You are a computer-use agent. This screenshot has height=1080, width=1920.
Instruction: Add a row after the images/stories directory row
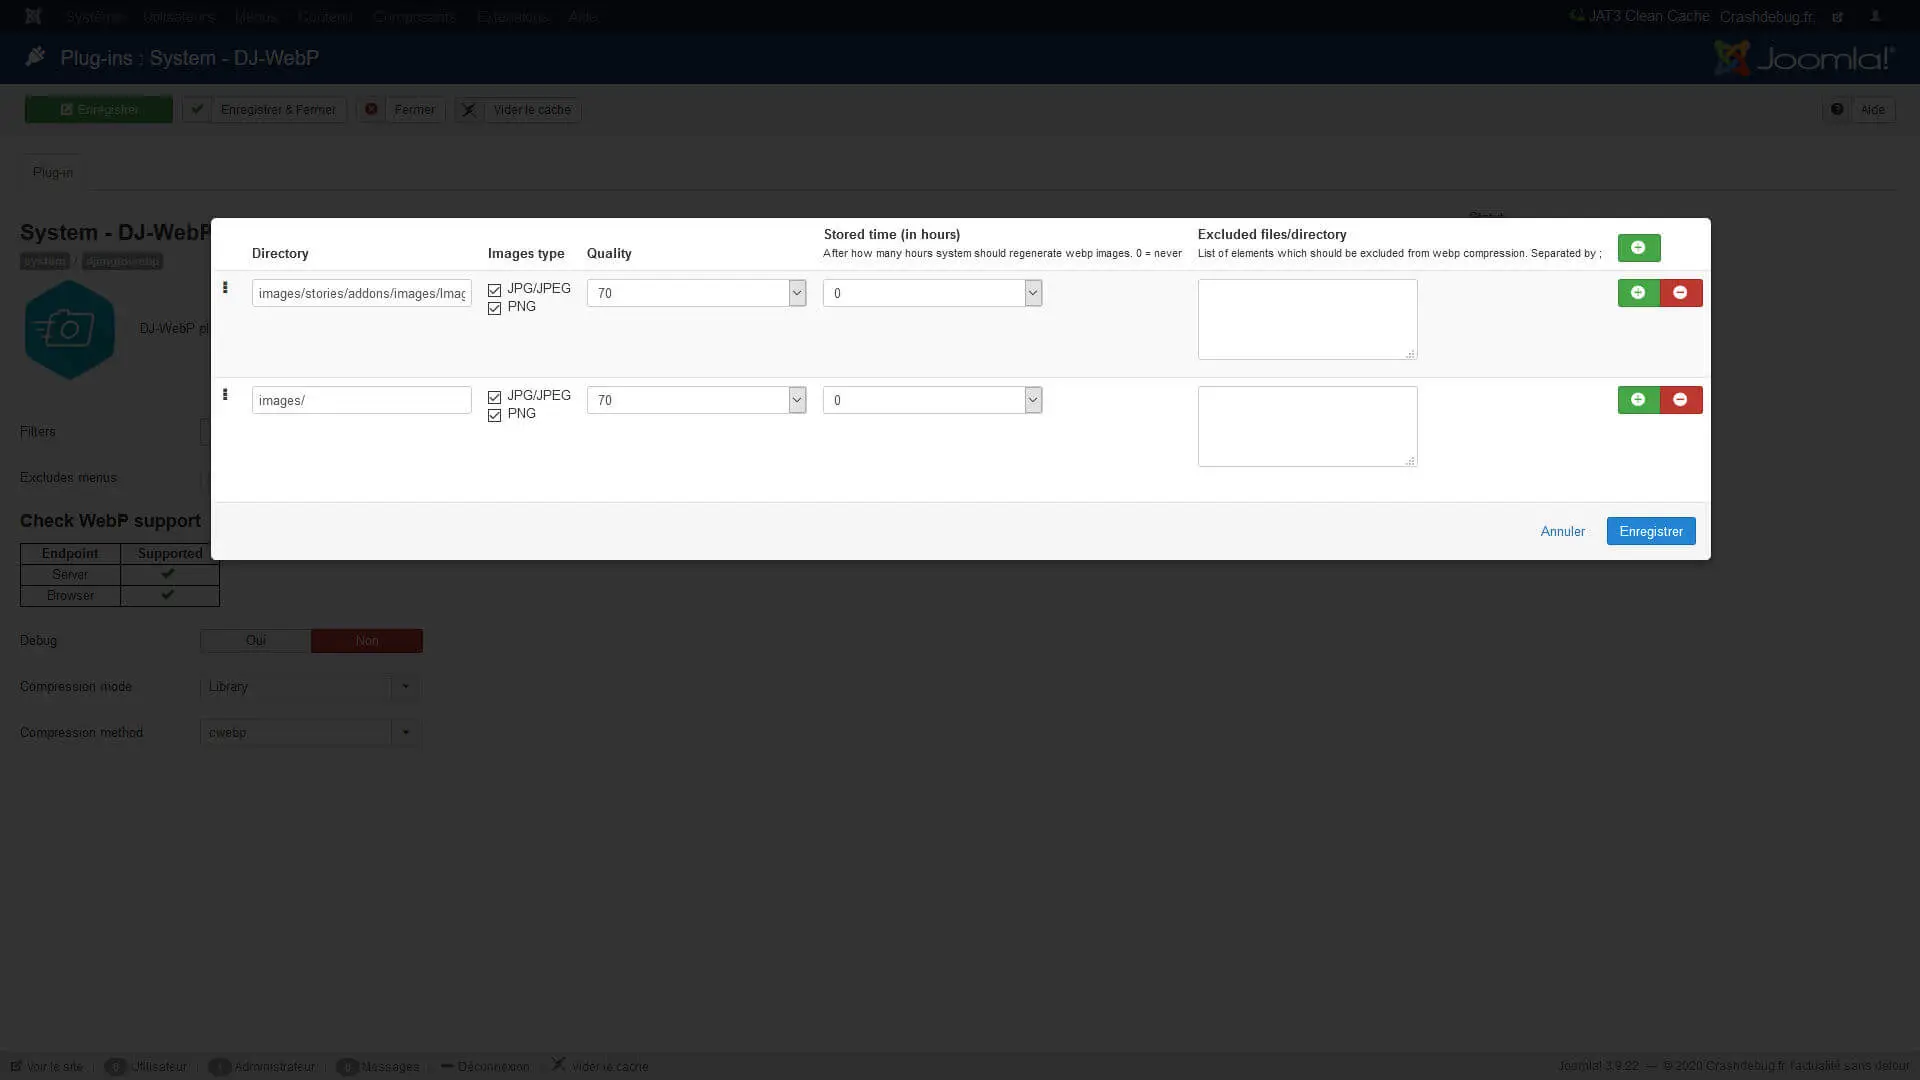click(1638, 293)
